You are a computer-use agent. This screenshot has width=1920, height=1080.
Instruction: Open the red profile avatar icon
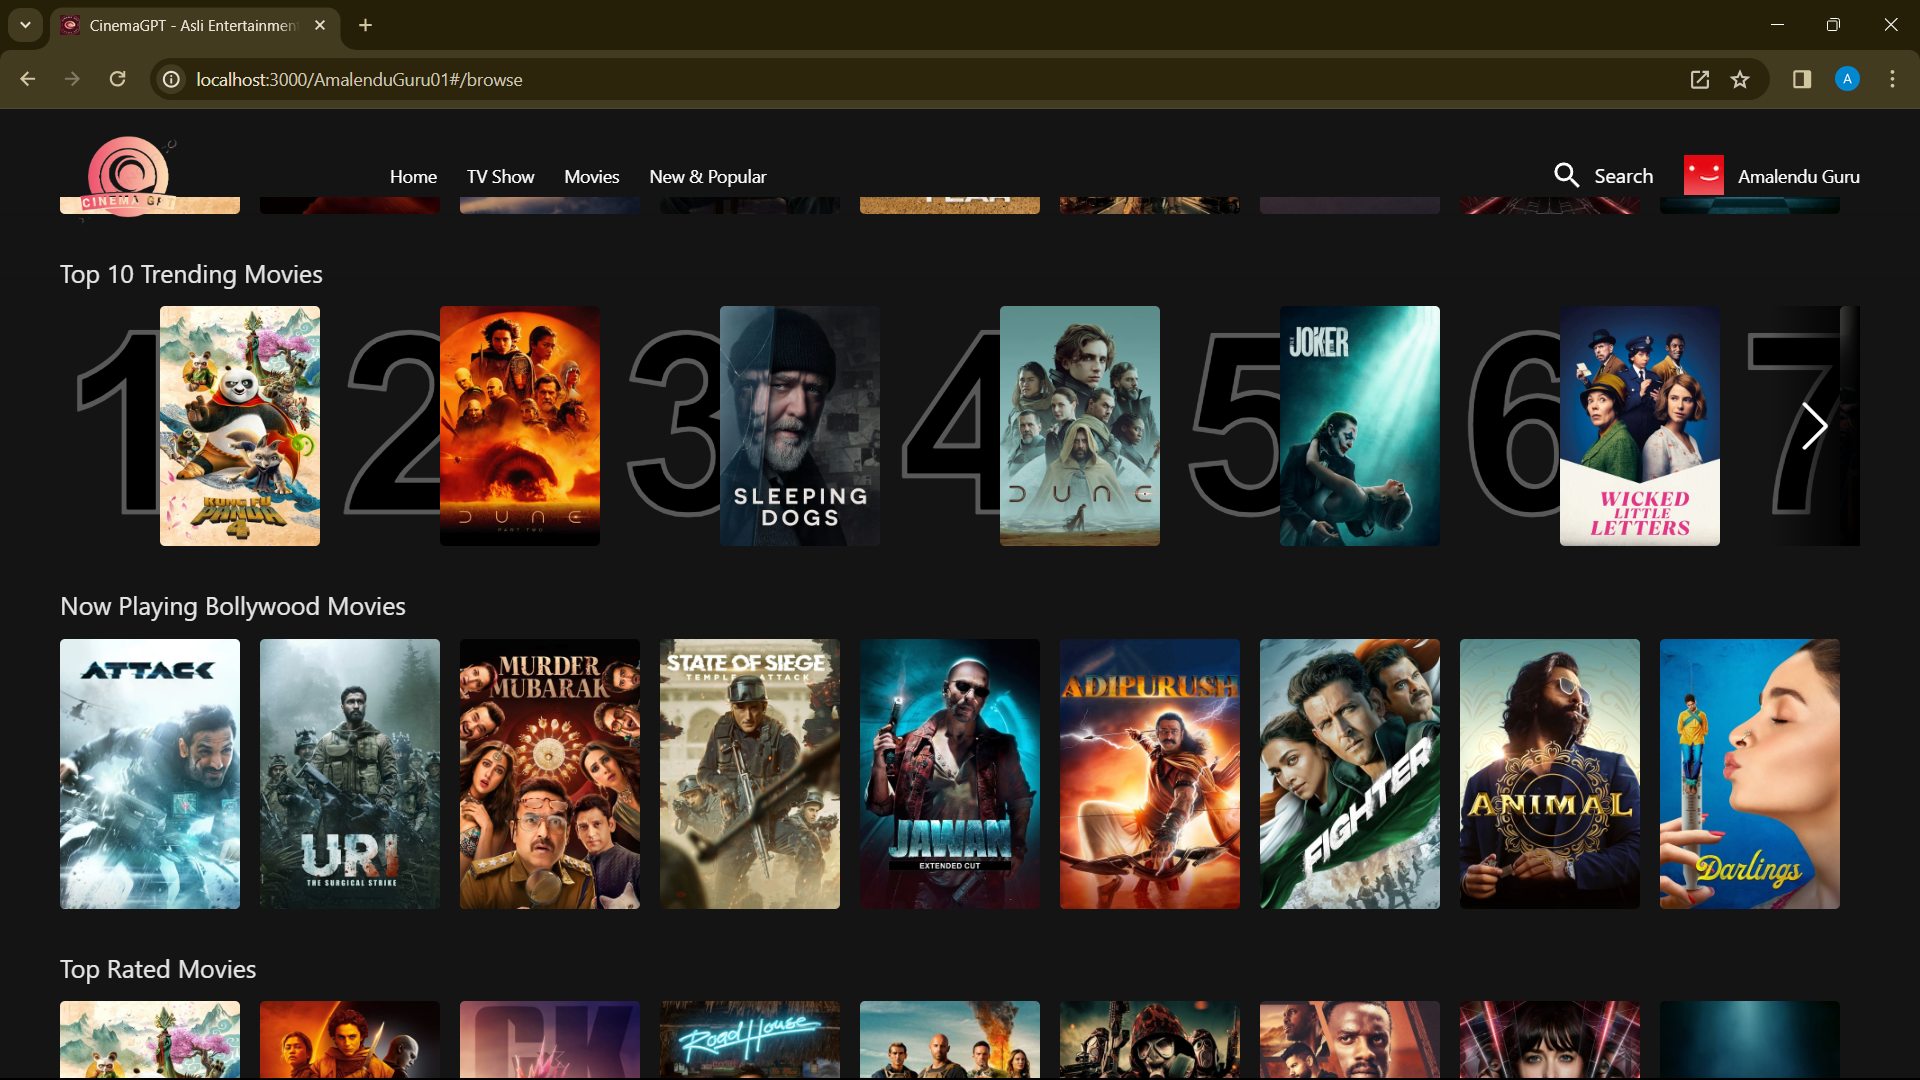[1703, 176]
